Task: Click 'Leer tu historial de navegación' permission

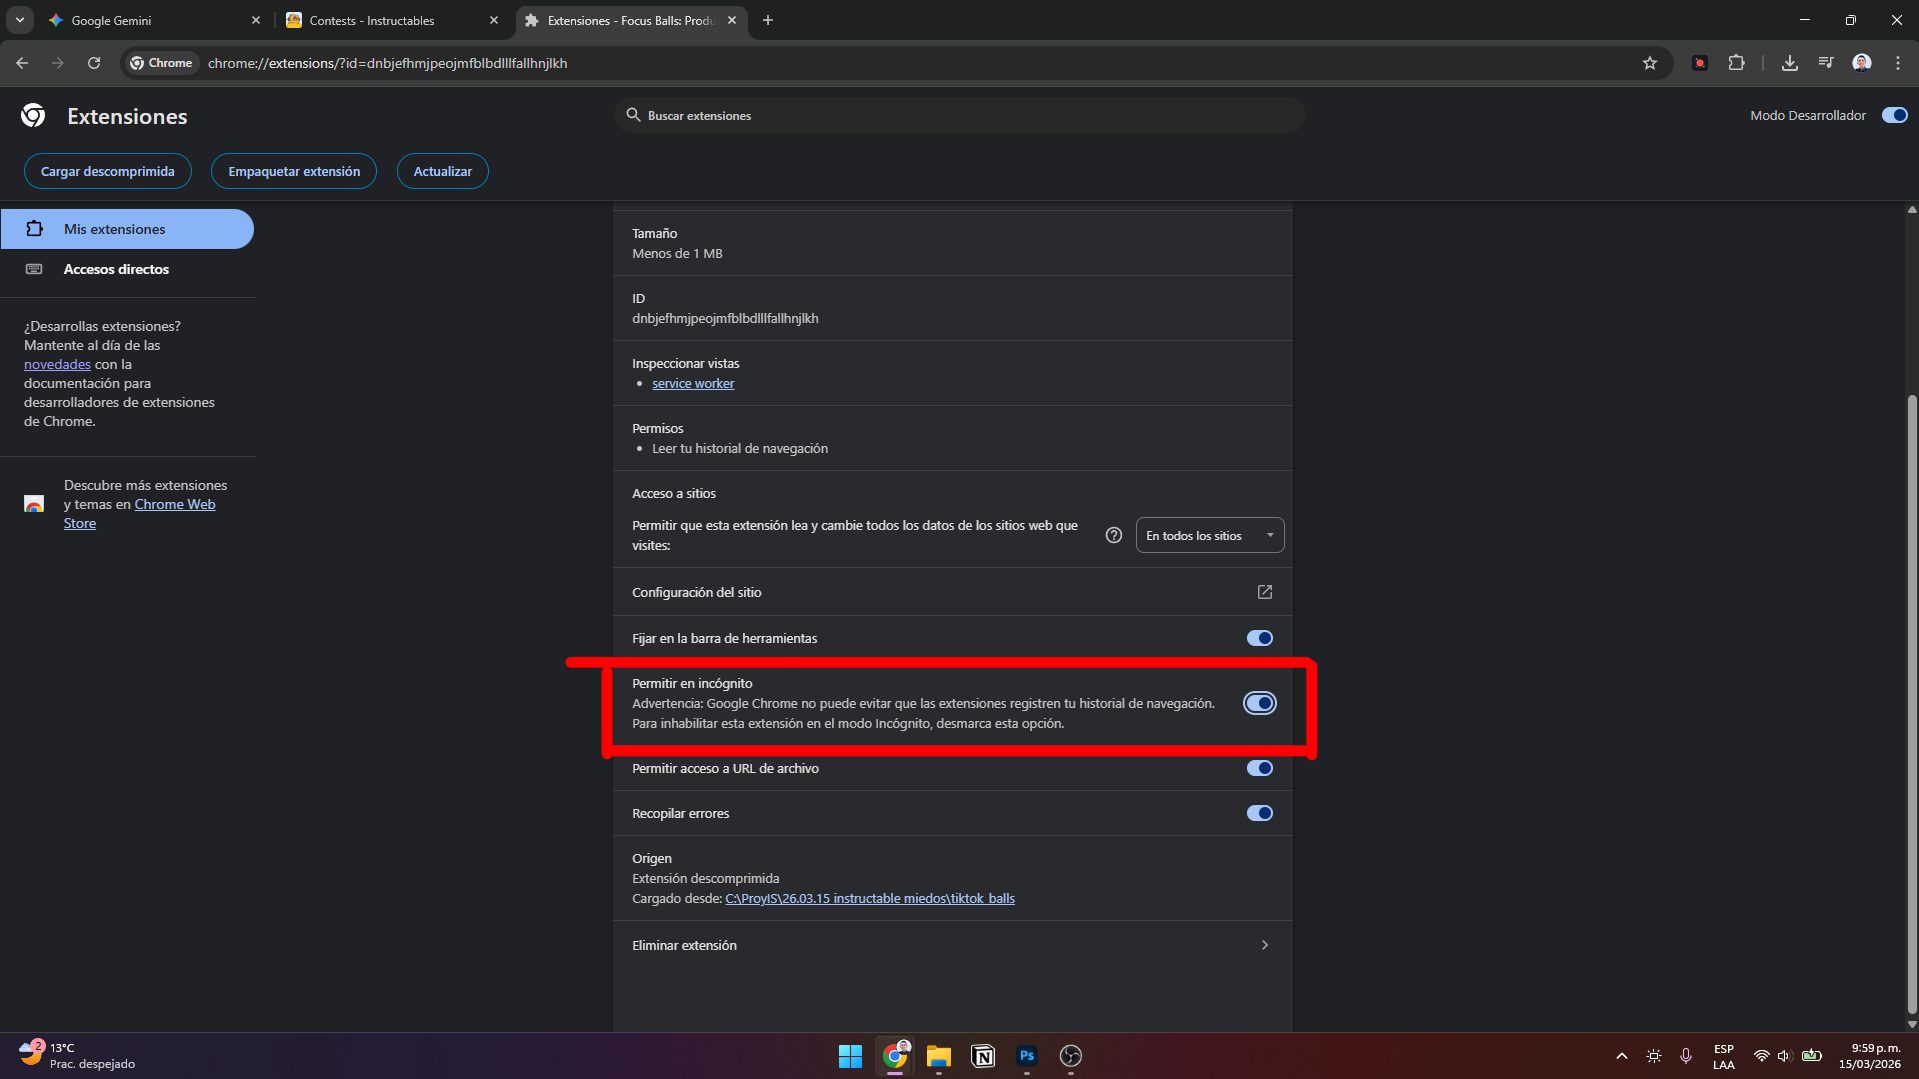Action: [x=740, y=448]
